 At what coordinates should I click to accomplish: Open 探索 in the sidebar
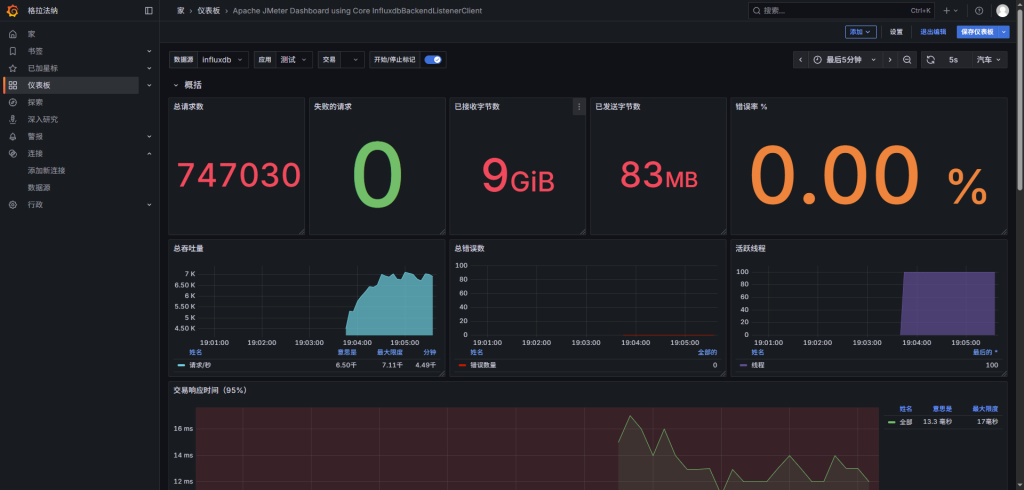coord(35,102)
